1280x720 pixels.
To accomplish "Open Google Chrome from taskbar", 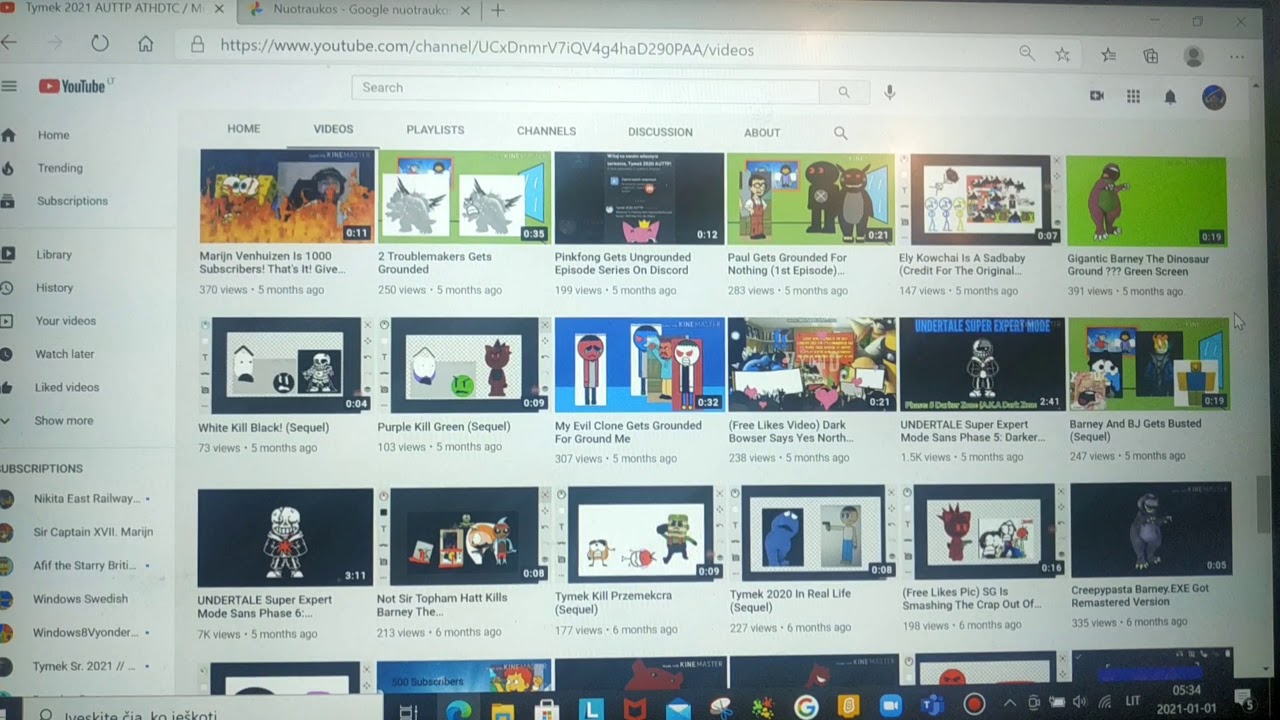I will (x=806, y=707).
